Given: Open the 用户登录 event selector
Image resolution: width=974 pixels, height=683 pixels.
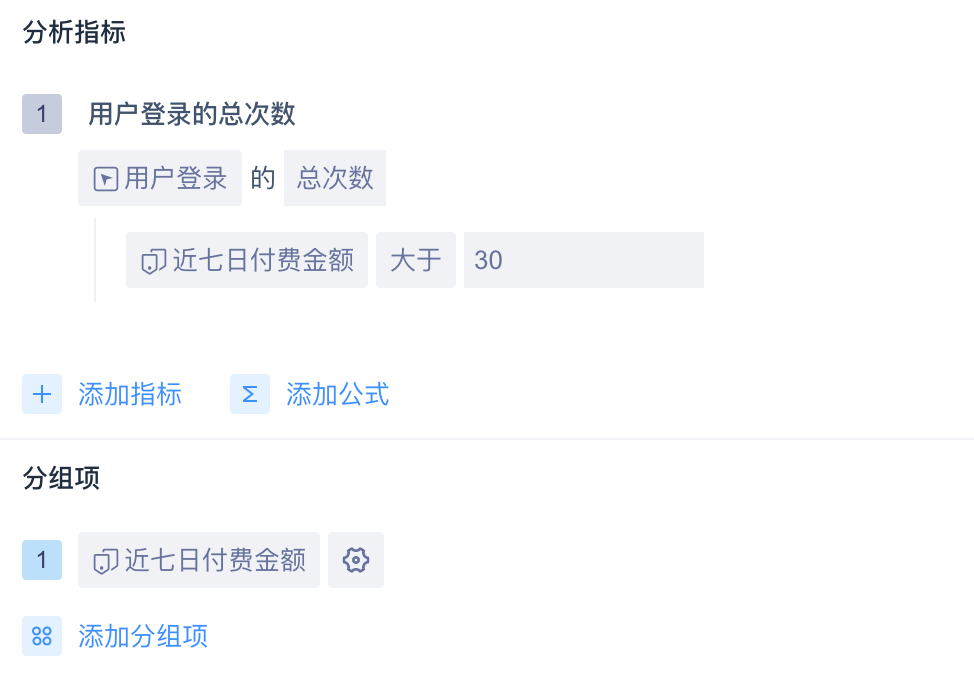Looking at the screenshot, I should pyautogui.click(x=160, y=178).
